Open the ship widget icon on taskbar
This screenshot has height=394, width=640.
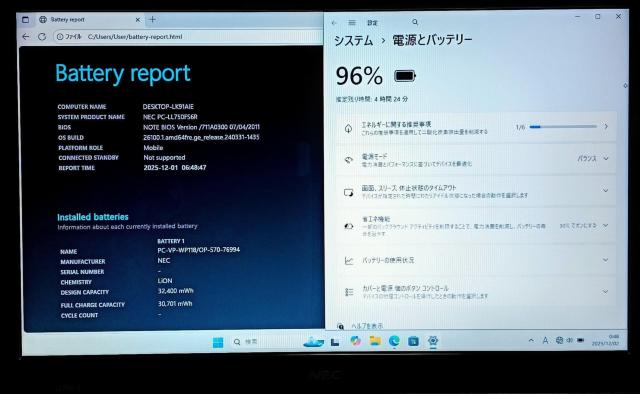pyautogui.click(x=313, y=342)
